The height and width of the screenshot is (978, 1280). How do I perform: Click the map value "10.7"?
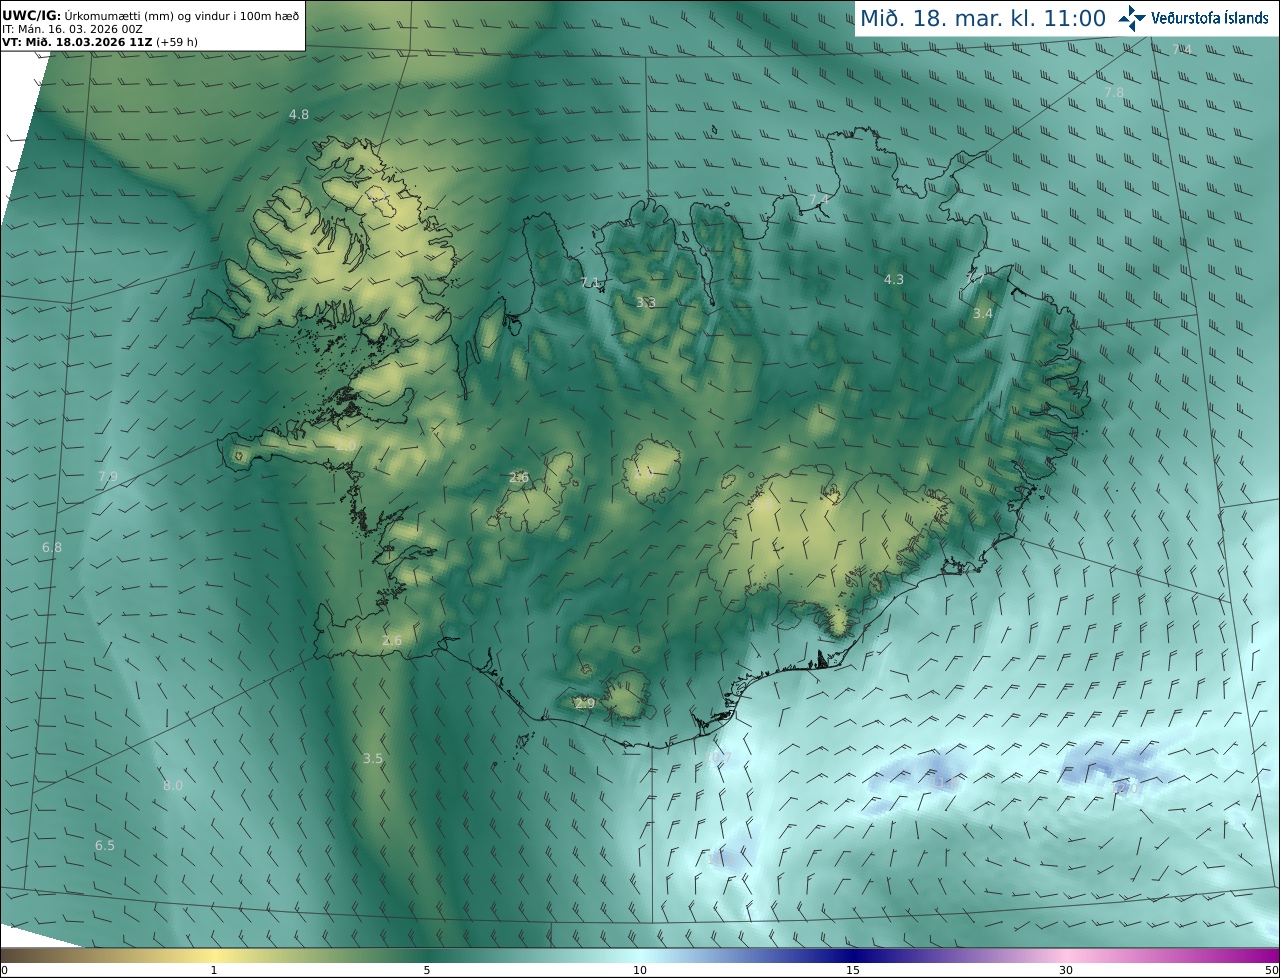click(x=720, y=759)
